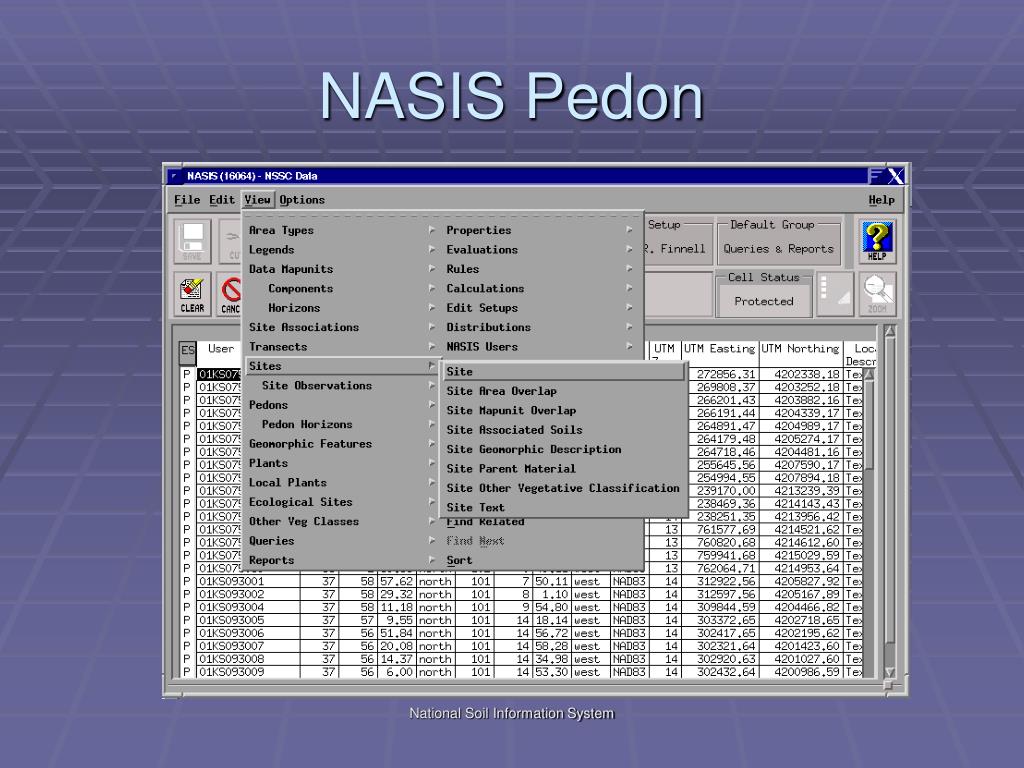Click Queries & Reports default group field
Image resolution: width=1024 pixels, height=768 pixels.
click(778, 249)
